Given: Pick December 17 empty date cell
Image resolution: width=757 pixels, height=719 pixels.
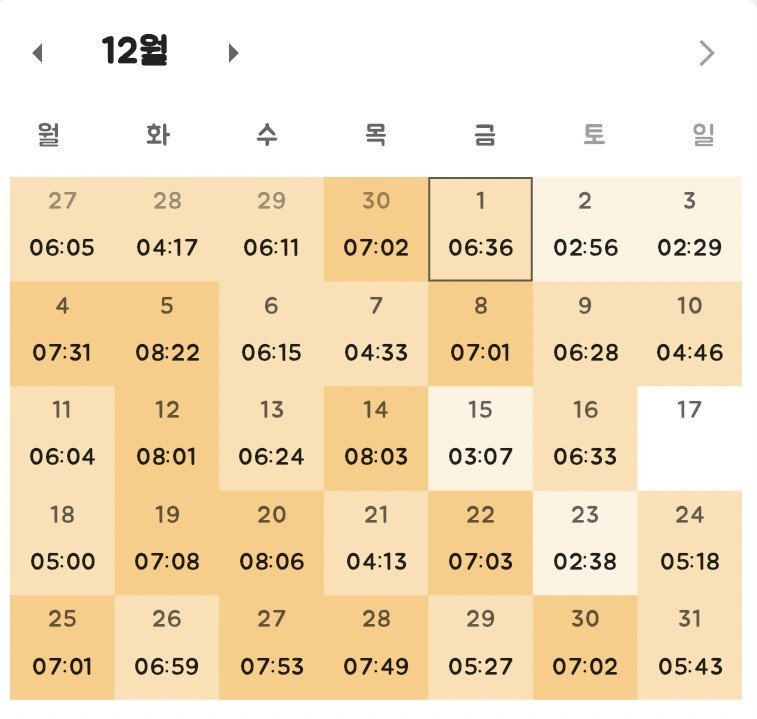Looking at the screenshot, I should (x=689, y=437).
